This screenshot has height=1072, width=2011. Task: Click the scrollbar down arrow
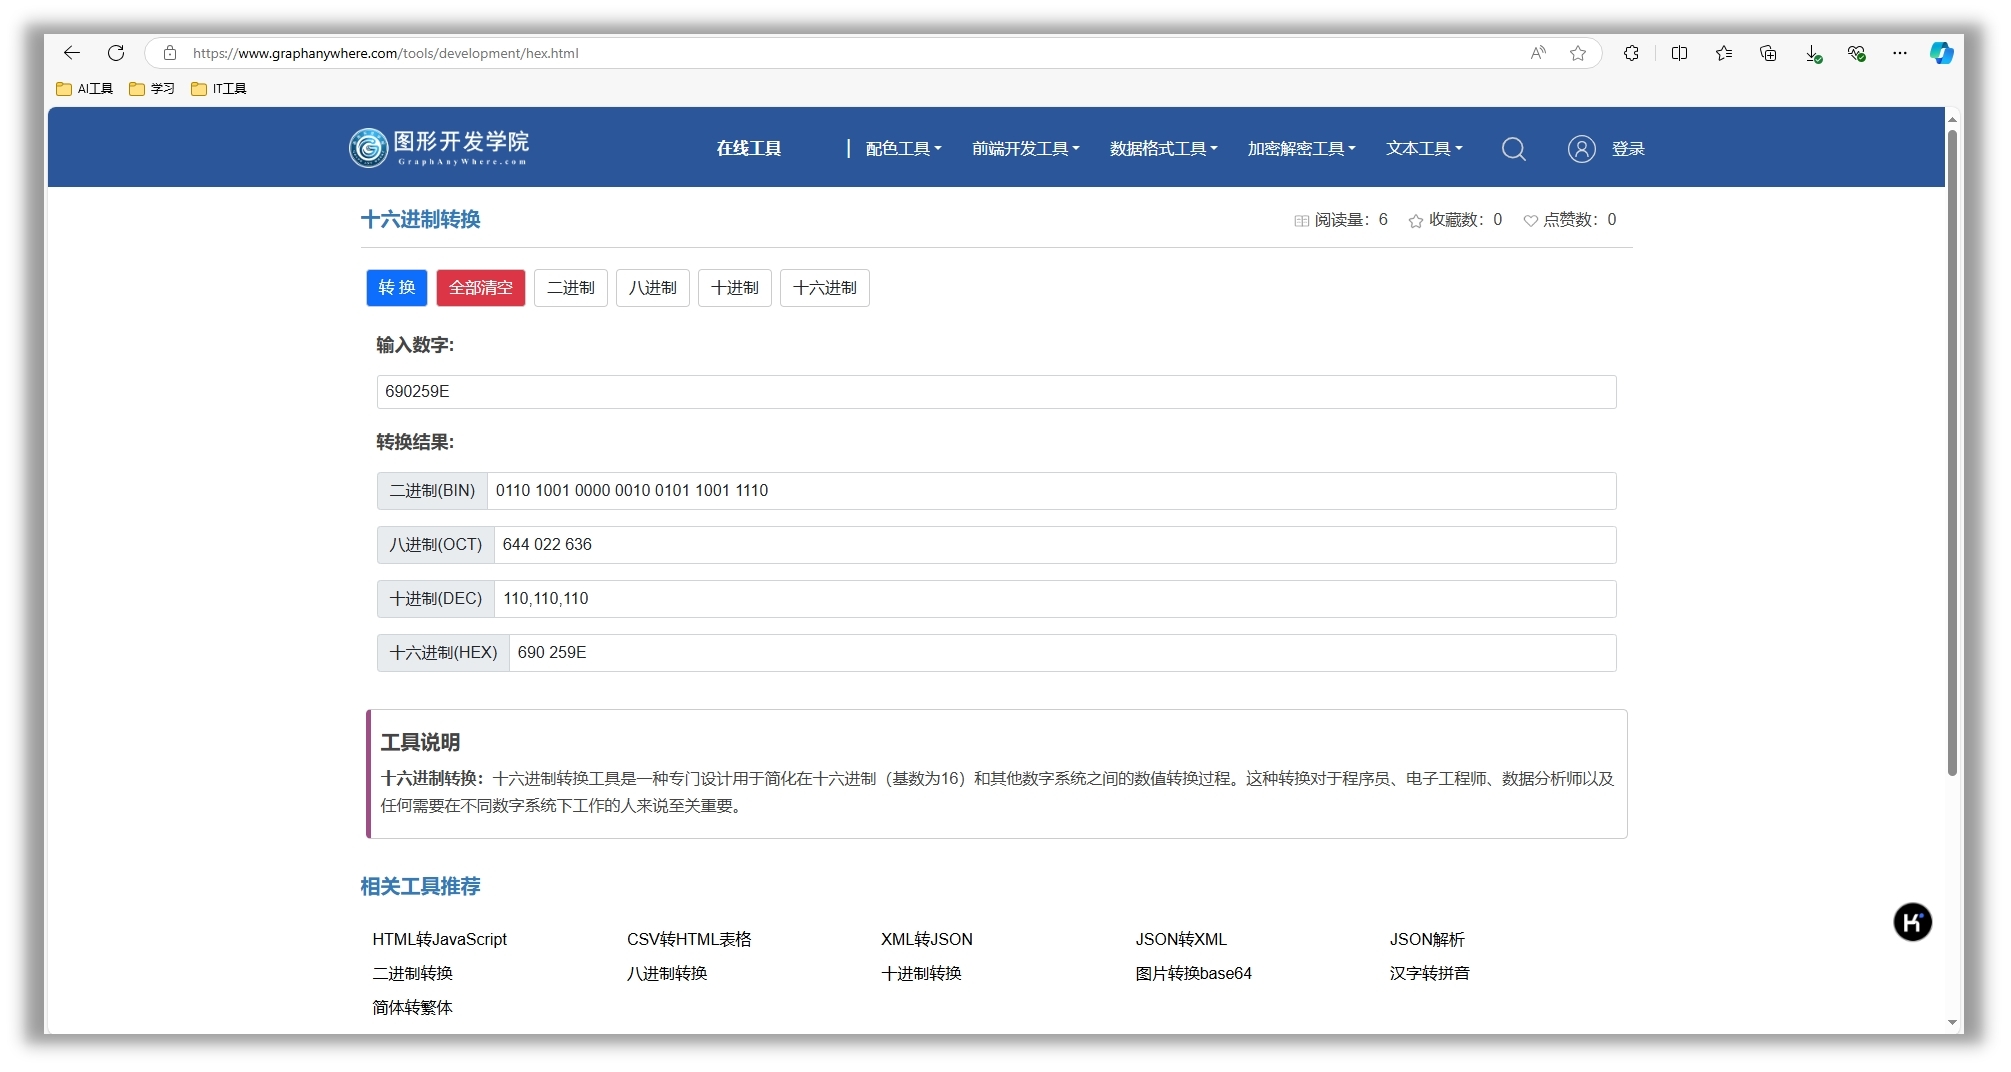(1952, 1023)
